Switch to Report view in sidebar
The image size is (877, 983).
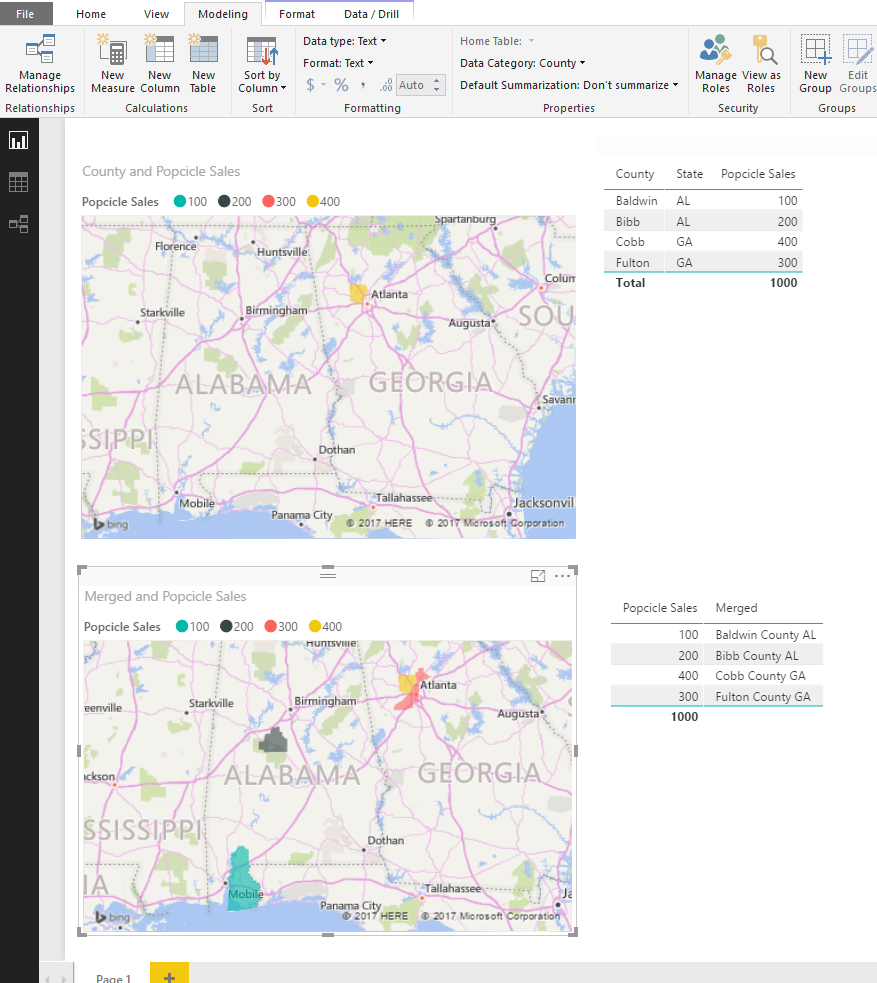click(x=18, y=140)
